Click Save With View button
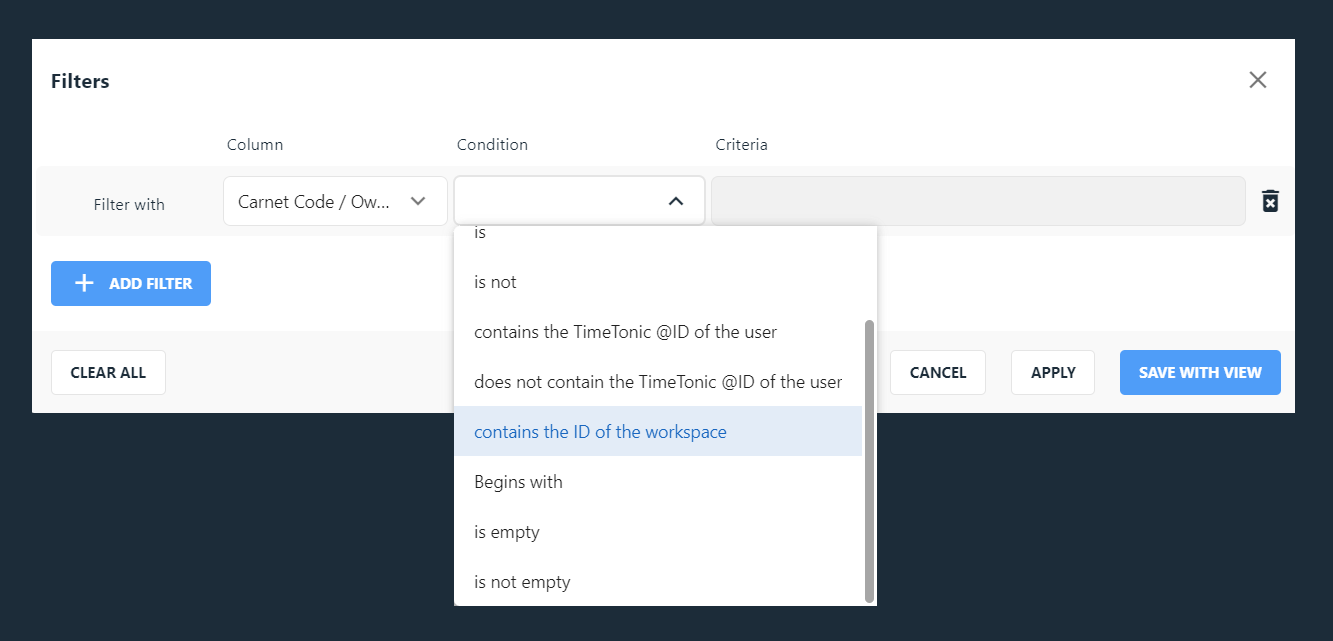The height and width of the screenshot is (641, 1333). (x=1199, y=373)
